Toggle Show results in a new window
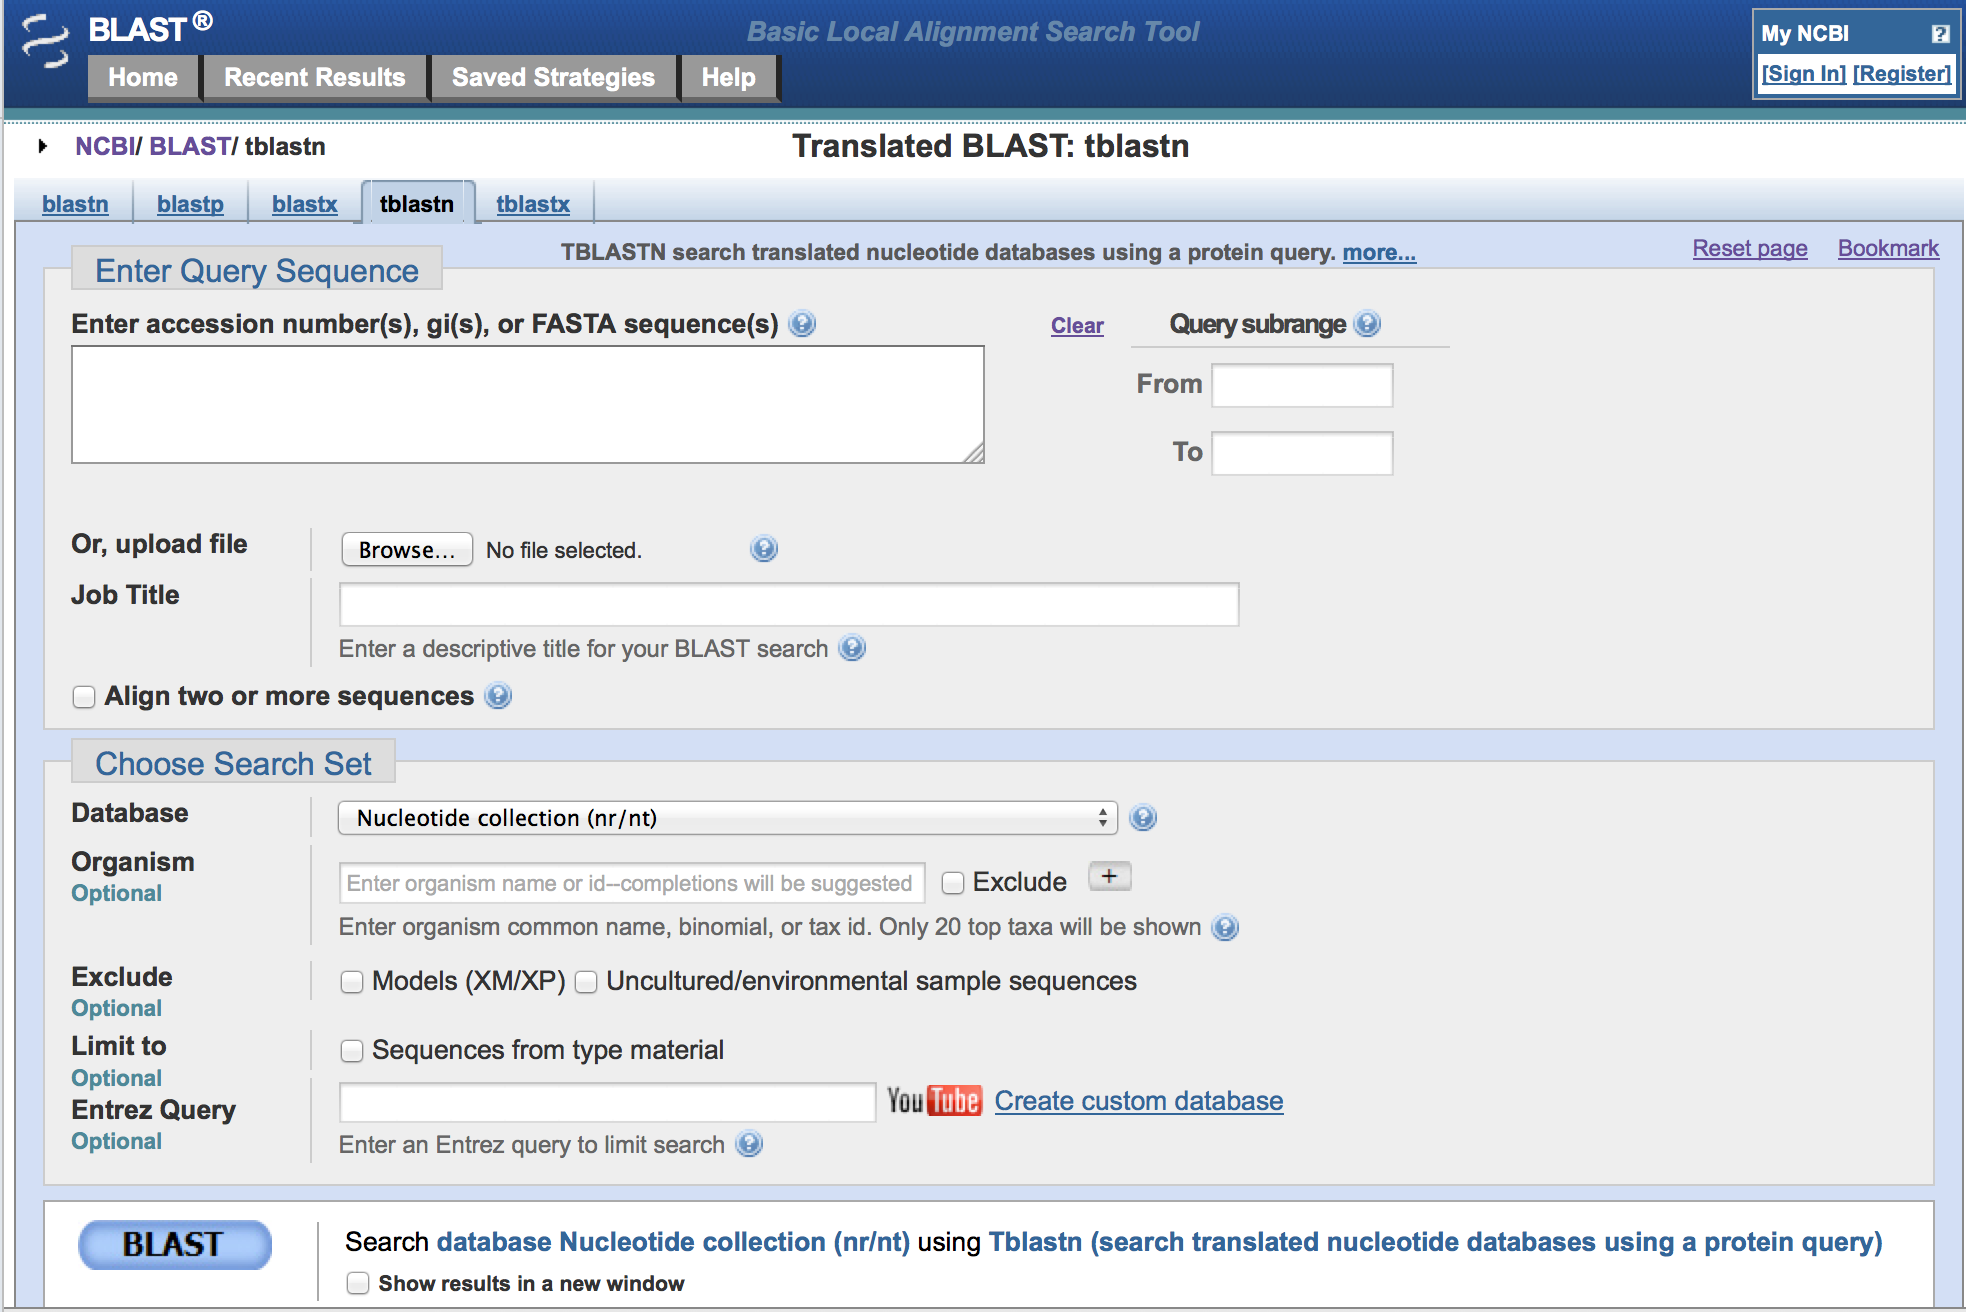1966x1312 pixels. pyautogui.click(x=358, y=1283)
